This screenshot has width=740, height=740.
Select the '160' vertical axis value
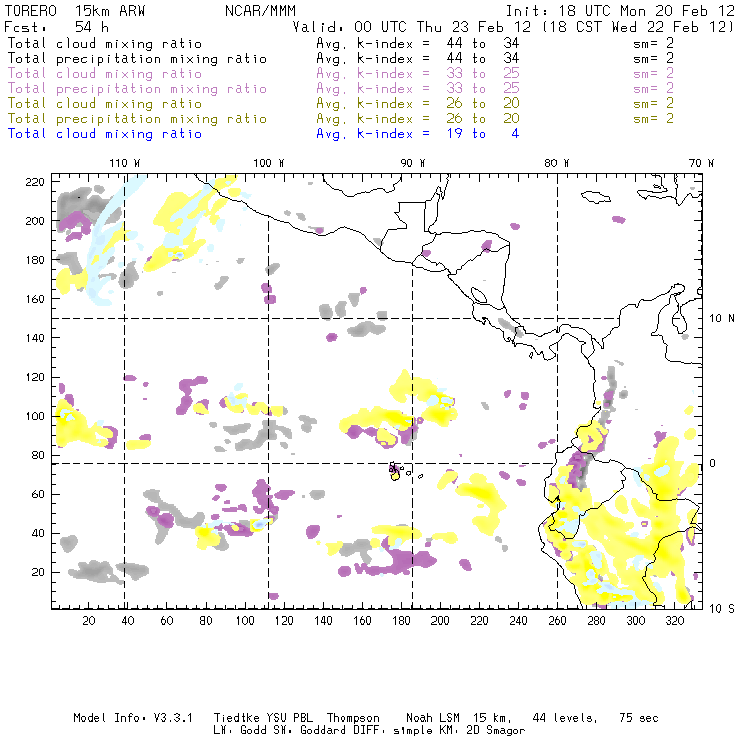(35, 299)
